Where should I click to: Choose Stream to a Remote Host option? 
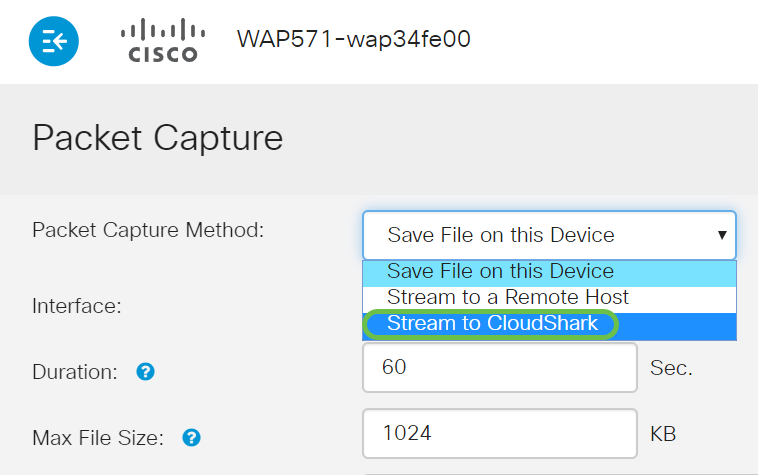click(x=508, y=297)
